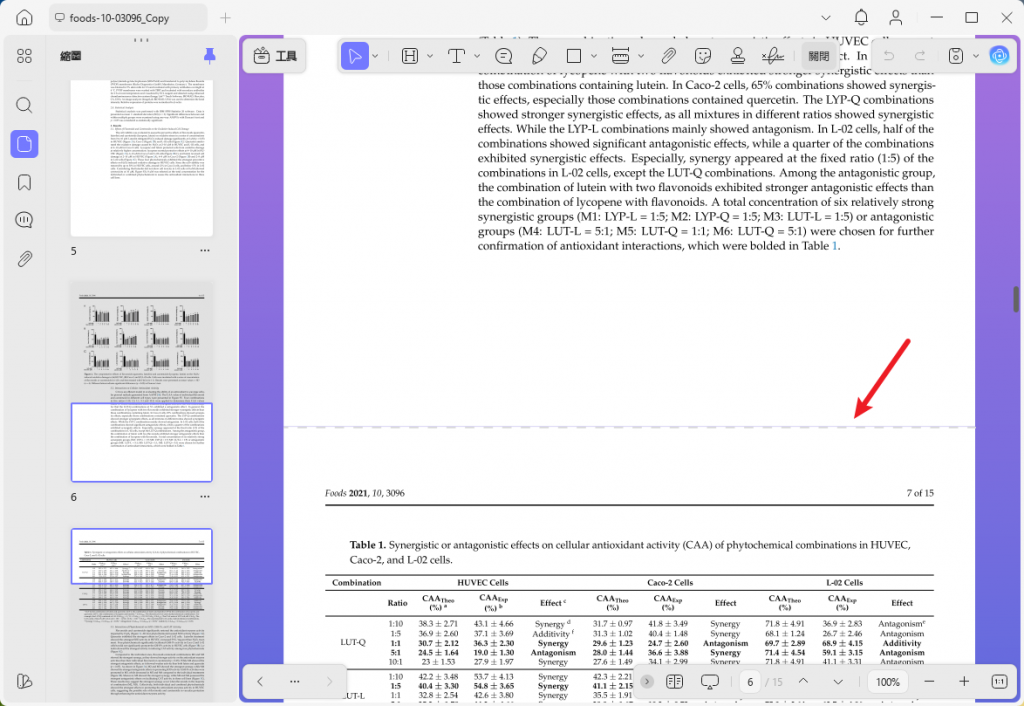Screen dimensions: 1024x706
Task: Select the pencil drawing tool
Action: pyautogui.click(x=539, y=56)
